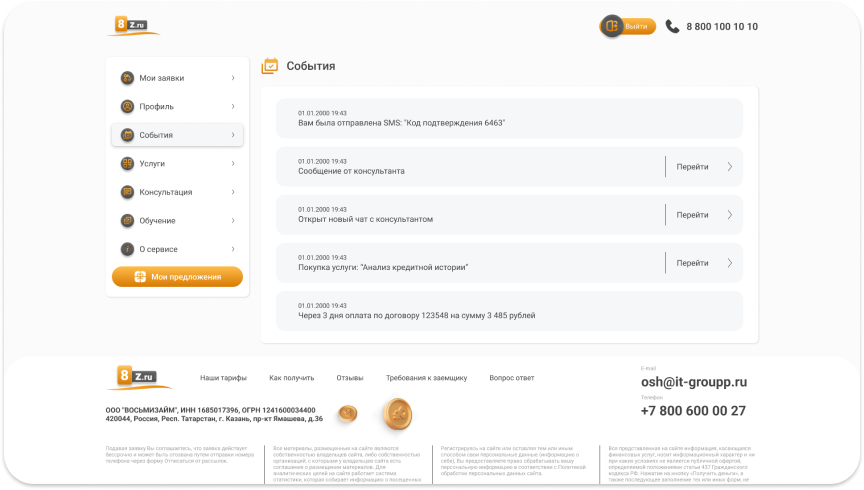Expand the О сервисе chevron arrow
Image resolution: width=864 pixels, height=490 pixels.
click(x=233, y=249)
